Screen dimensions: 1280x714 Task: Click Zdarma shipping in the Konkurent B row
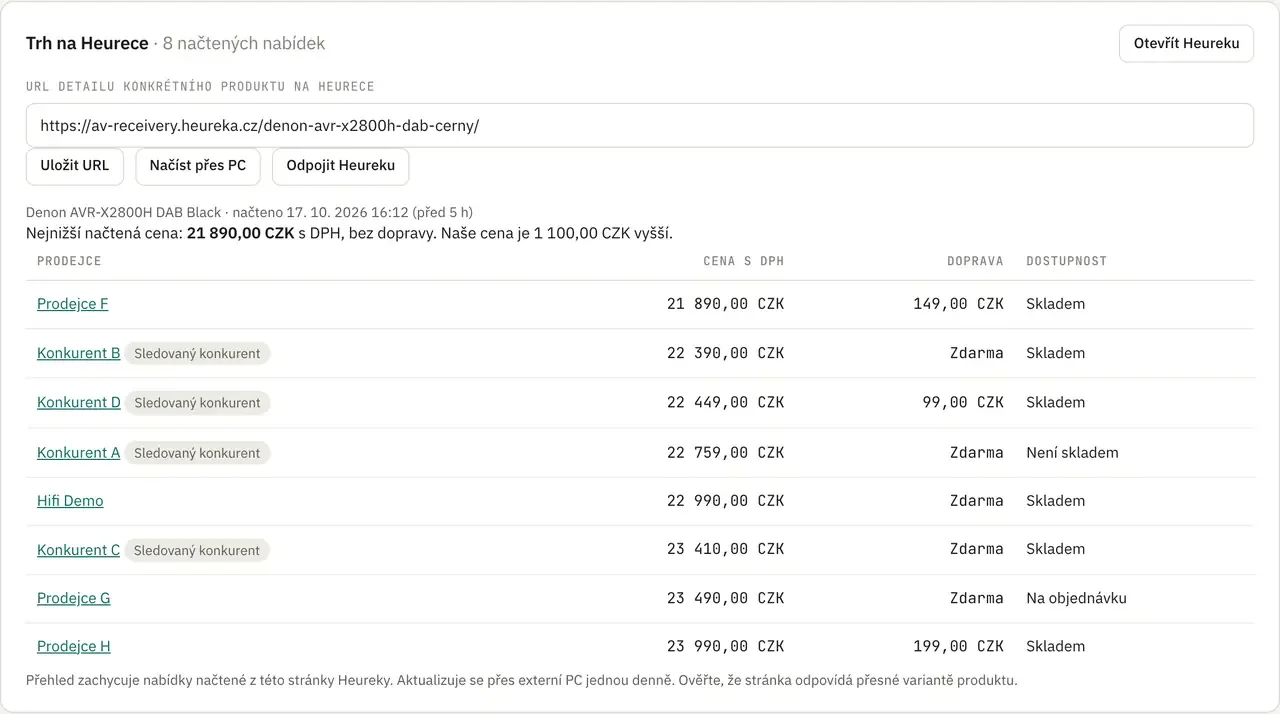click(x=977, y=353)
